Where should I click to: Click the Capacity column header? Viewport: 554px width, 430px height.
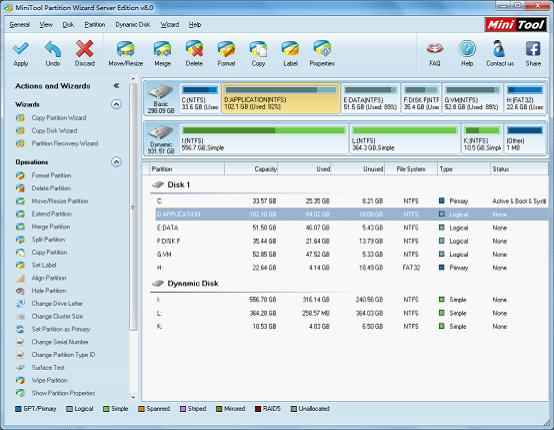251,169
